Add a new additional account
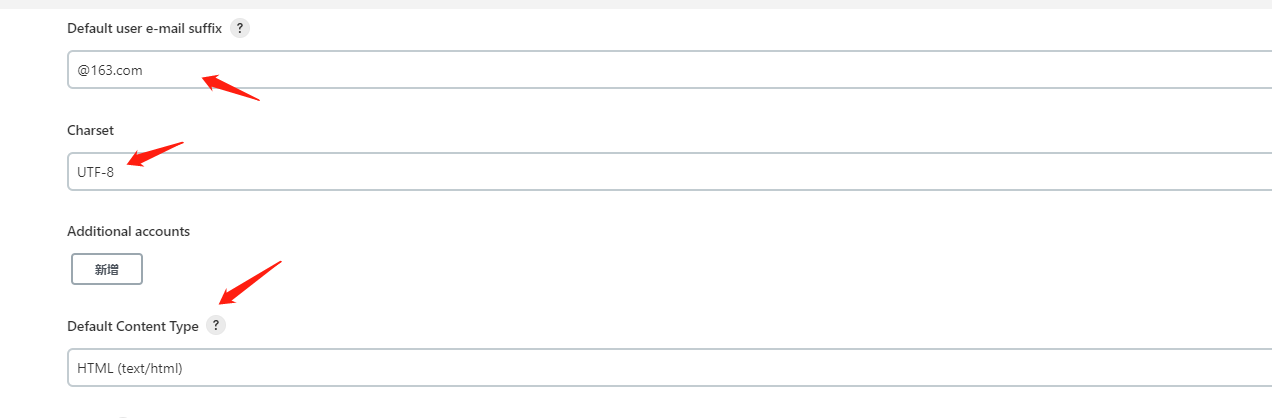1272x418 pixels. [x=107, y=269]
